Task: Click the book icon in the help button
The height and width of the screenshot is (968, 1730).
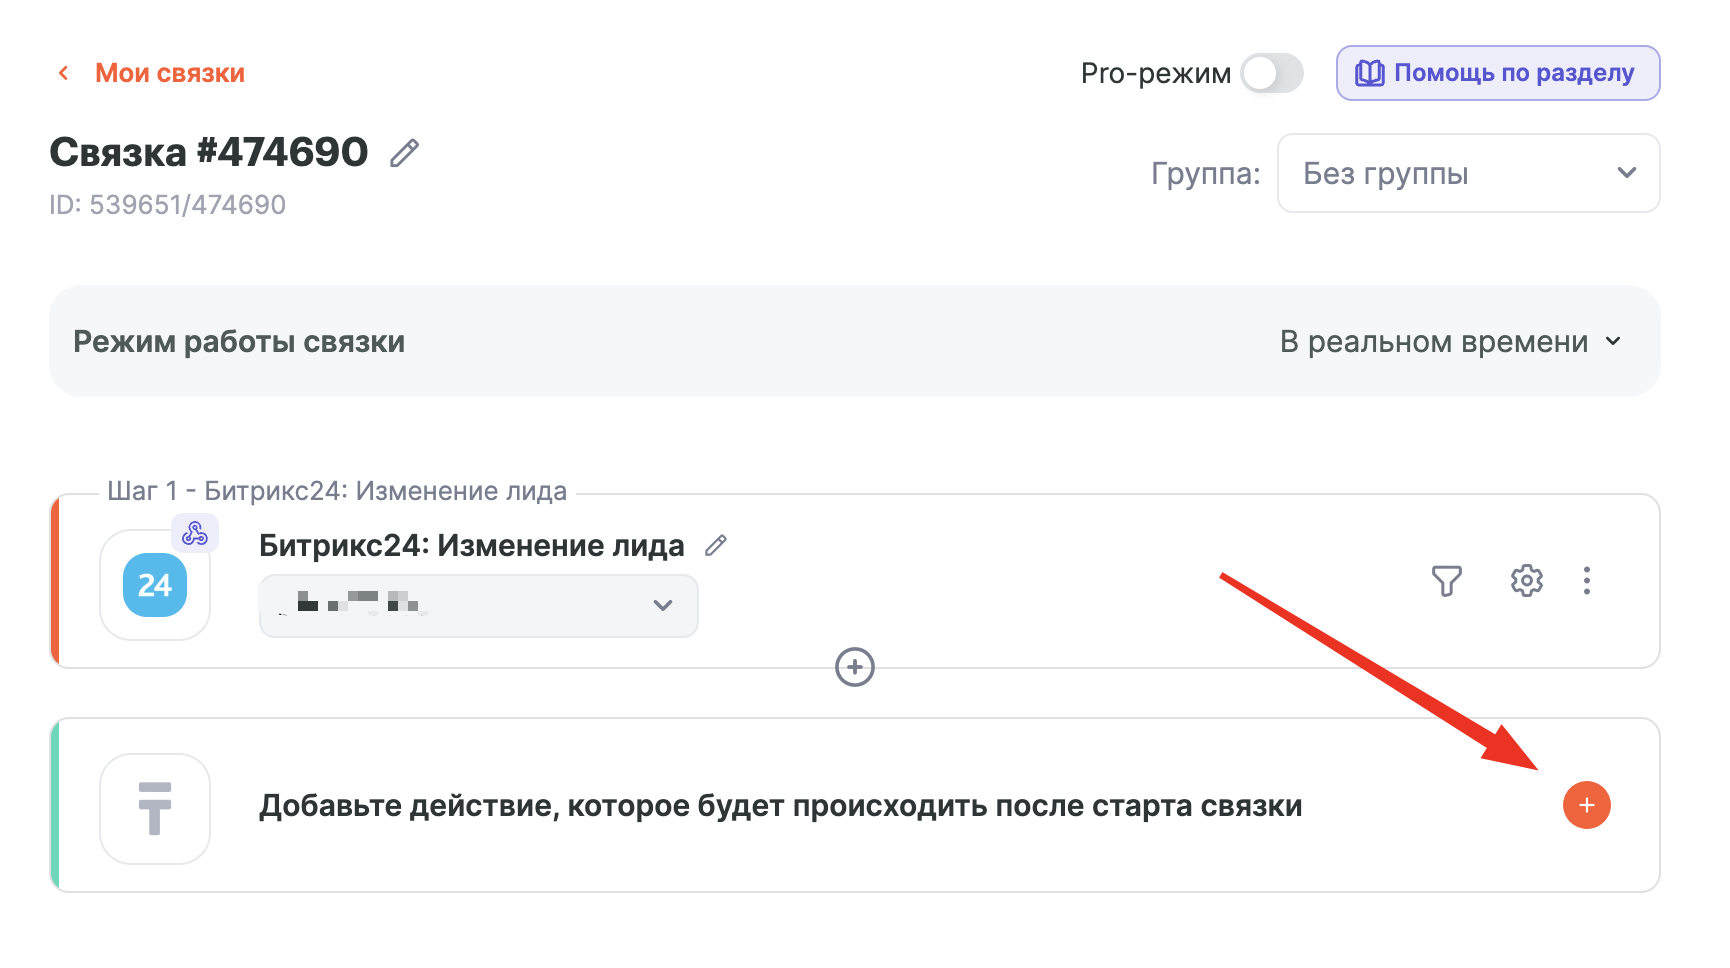Action: point(1369,73)
